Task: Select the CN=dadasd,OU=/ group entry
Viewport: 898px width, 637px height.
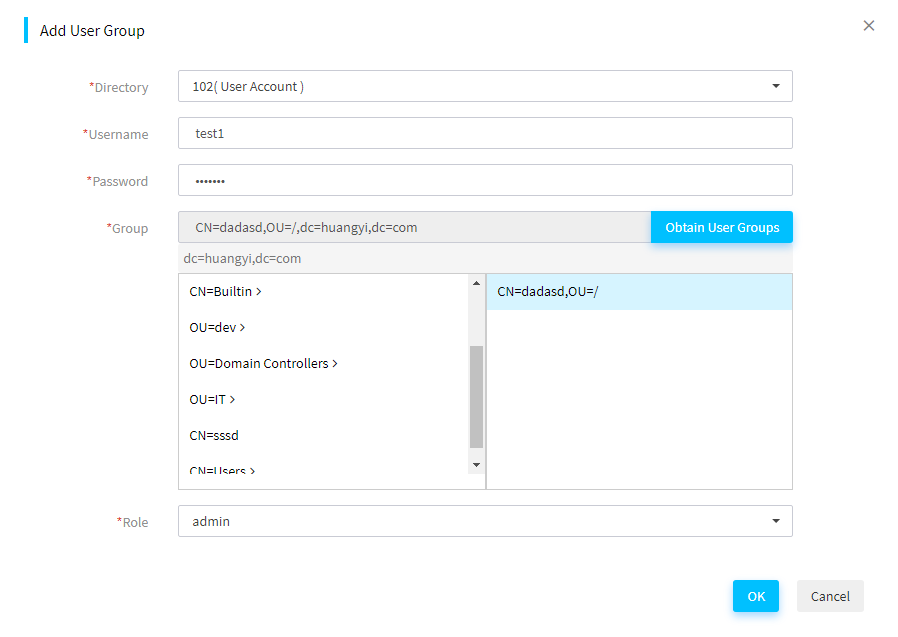Action: click(639, 292)
